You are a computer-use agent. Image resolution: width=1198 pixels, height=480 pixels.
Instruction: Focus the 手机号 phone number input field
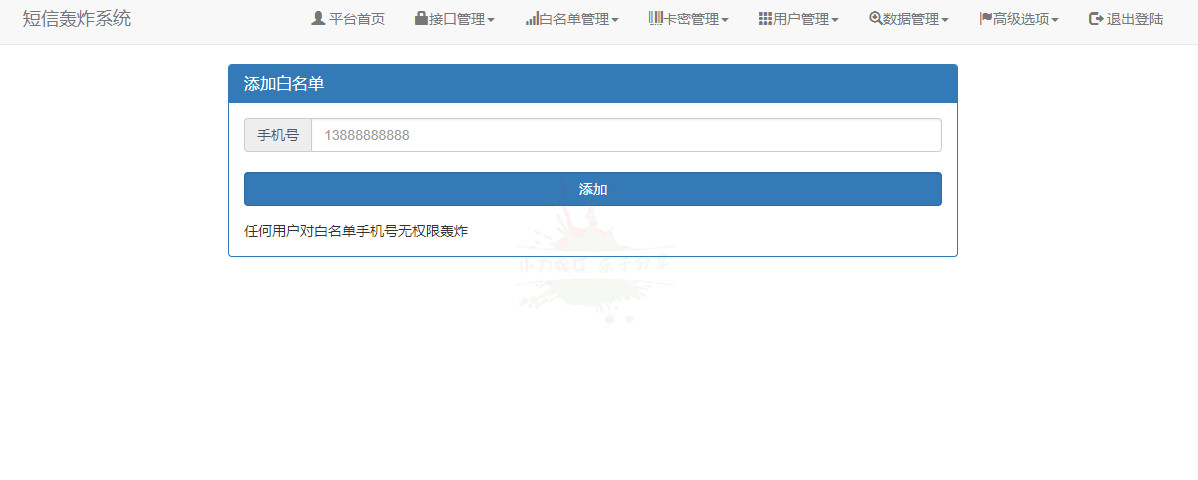pos(626,135)
